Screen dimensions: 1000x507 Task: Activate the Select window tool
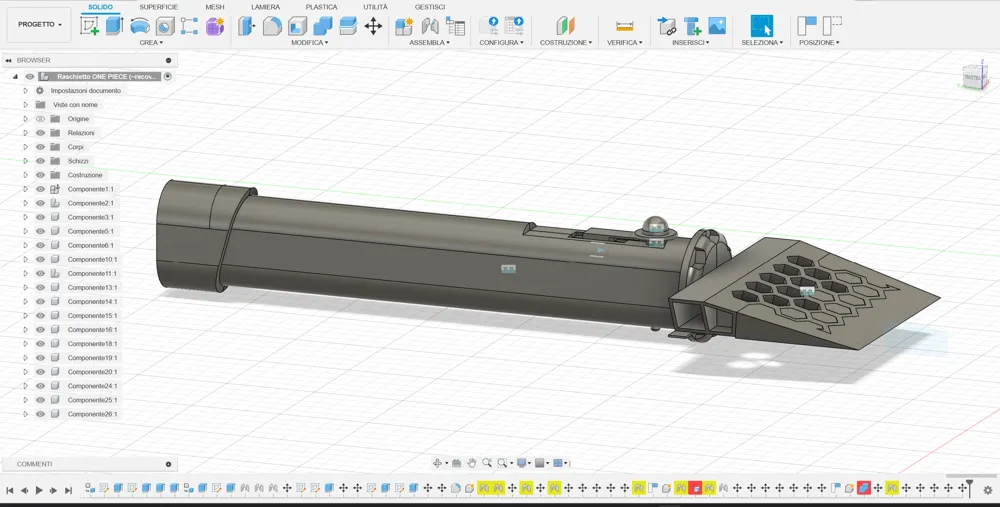(x=761, y=26)
